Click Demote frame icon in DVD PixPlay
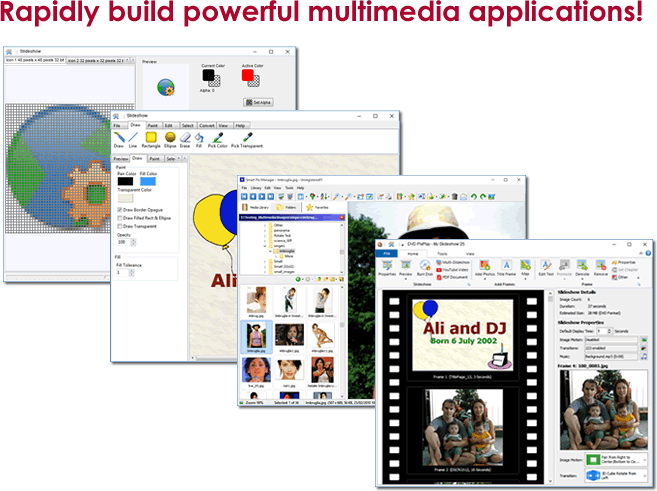The width and height of the screenshot is (657, 491). tap(582, 268)
